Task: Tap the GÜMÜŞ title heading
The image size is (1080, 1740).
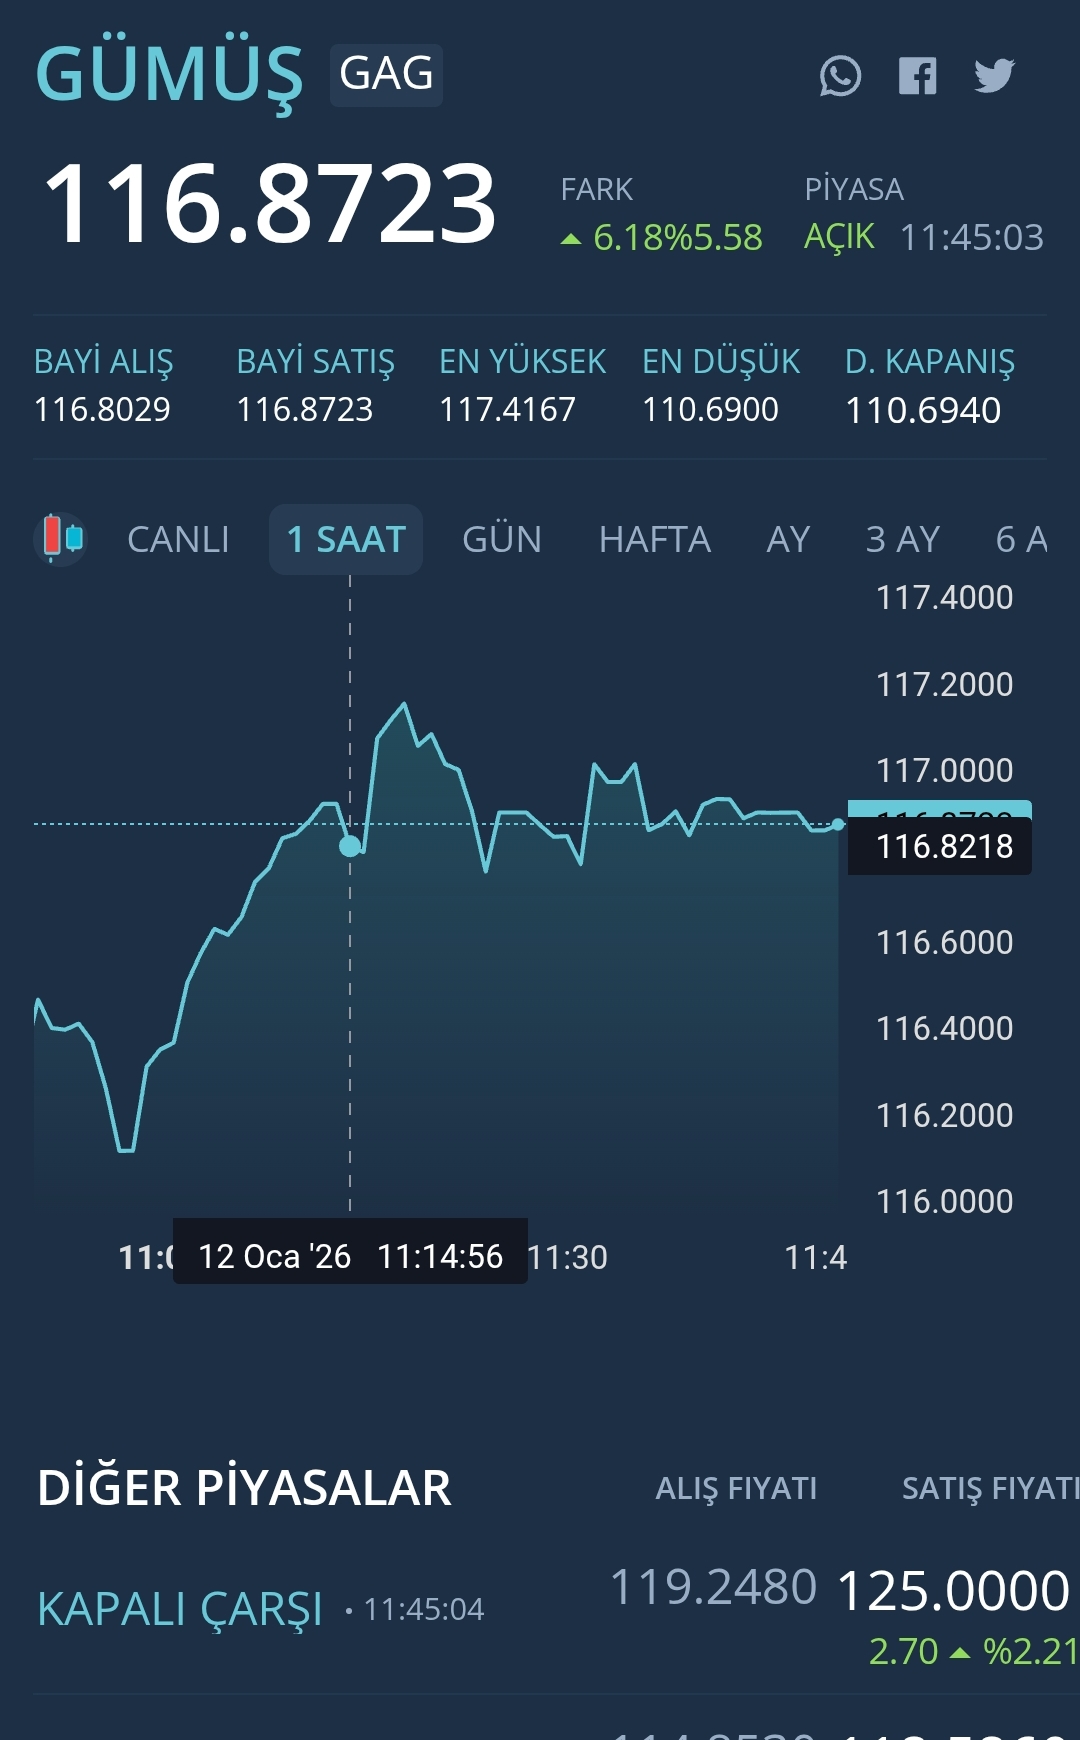Action: [169, 74]
